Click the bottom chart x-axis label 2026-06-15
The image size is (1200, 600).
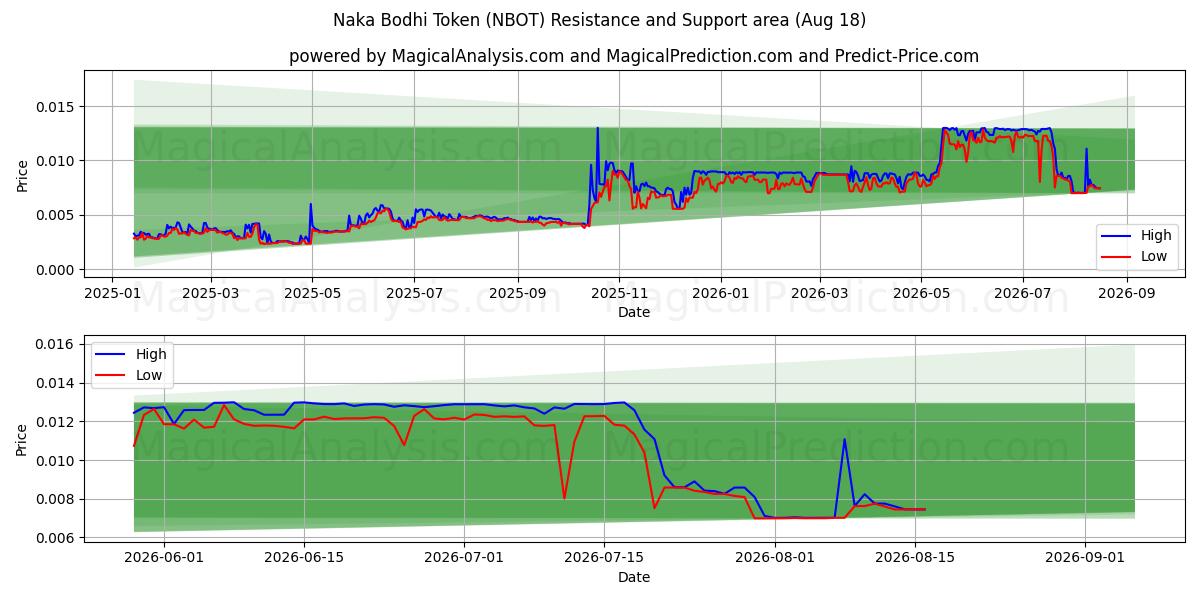pyautogui.click(x=303, y=557)
